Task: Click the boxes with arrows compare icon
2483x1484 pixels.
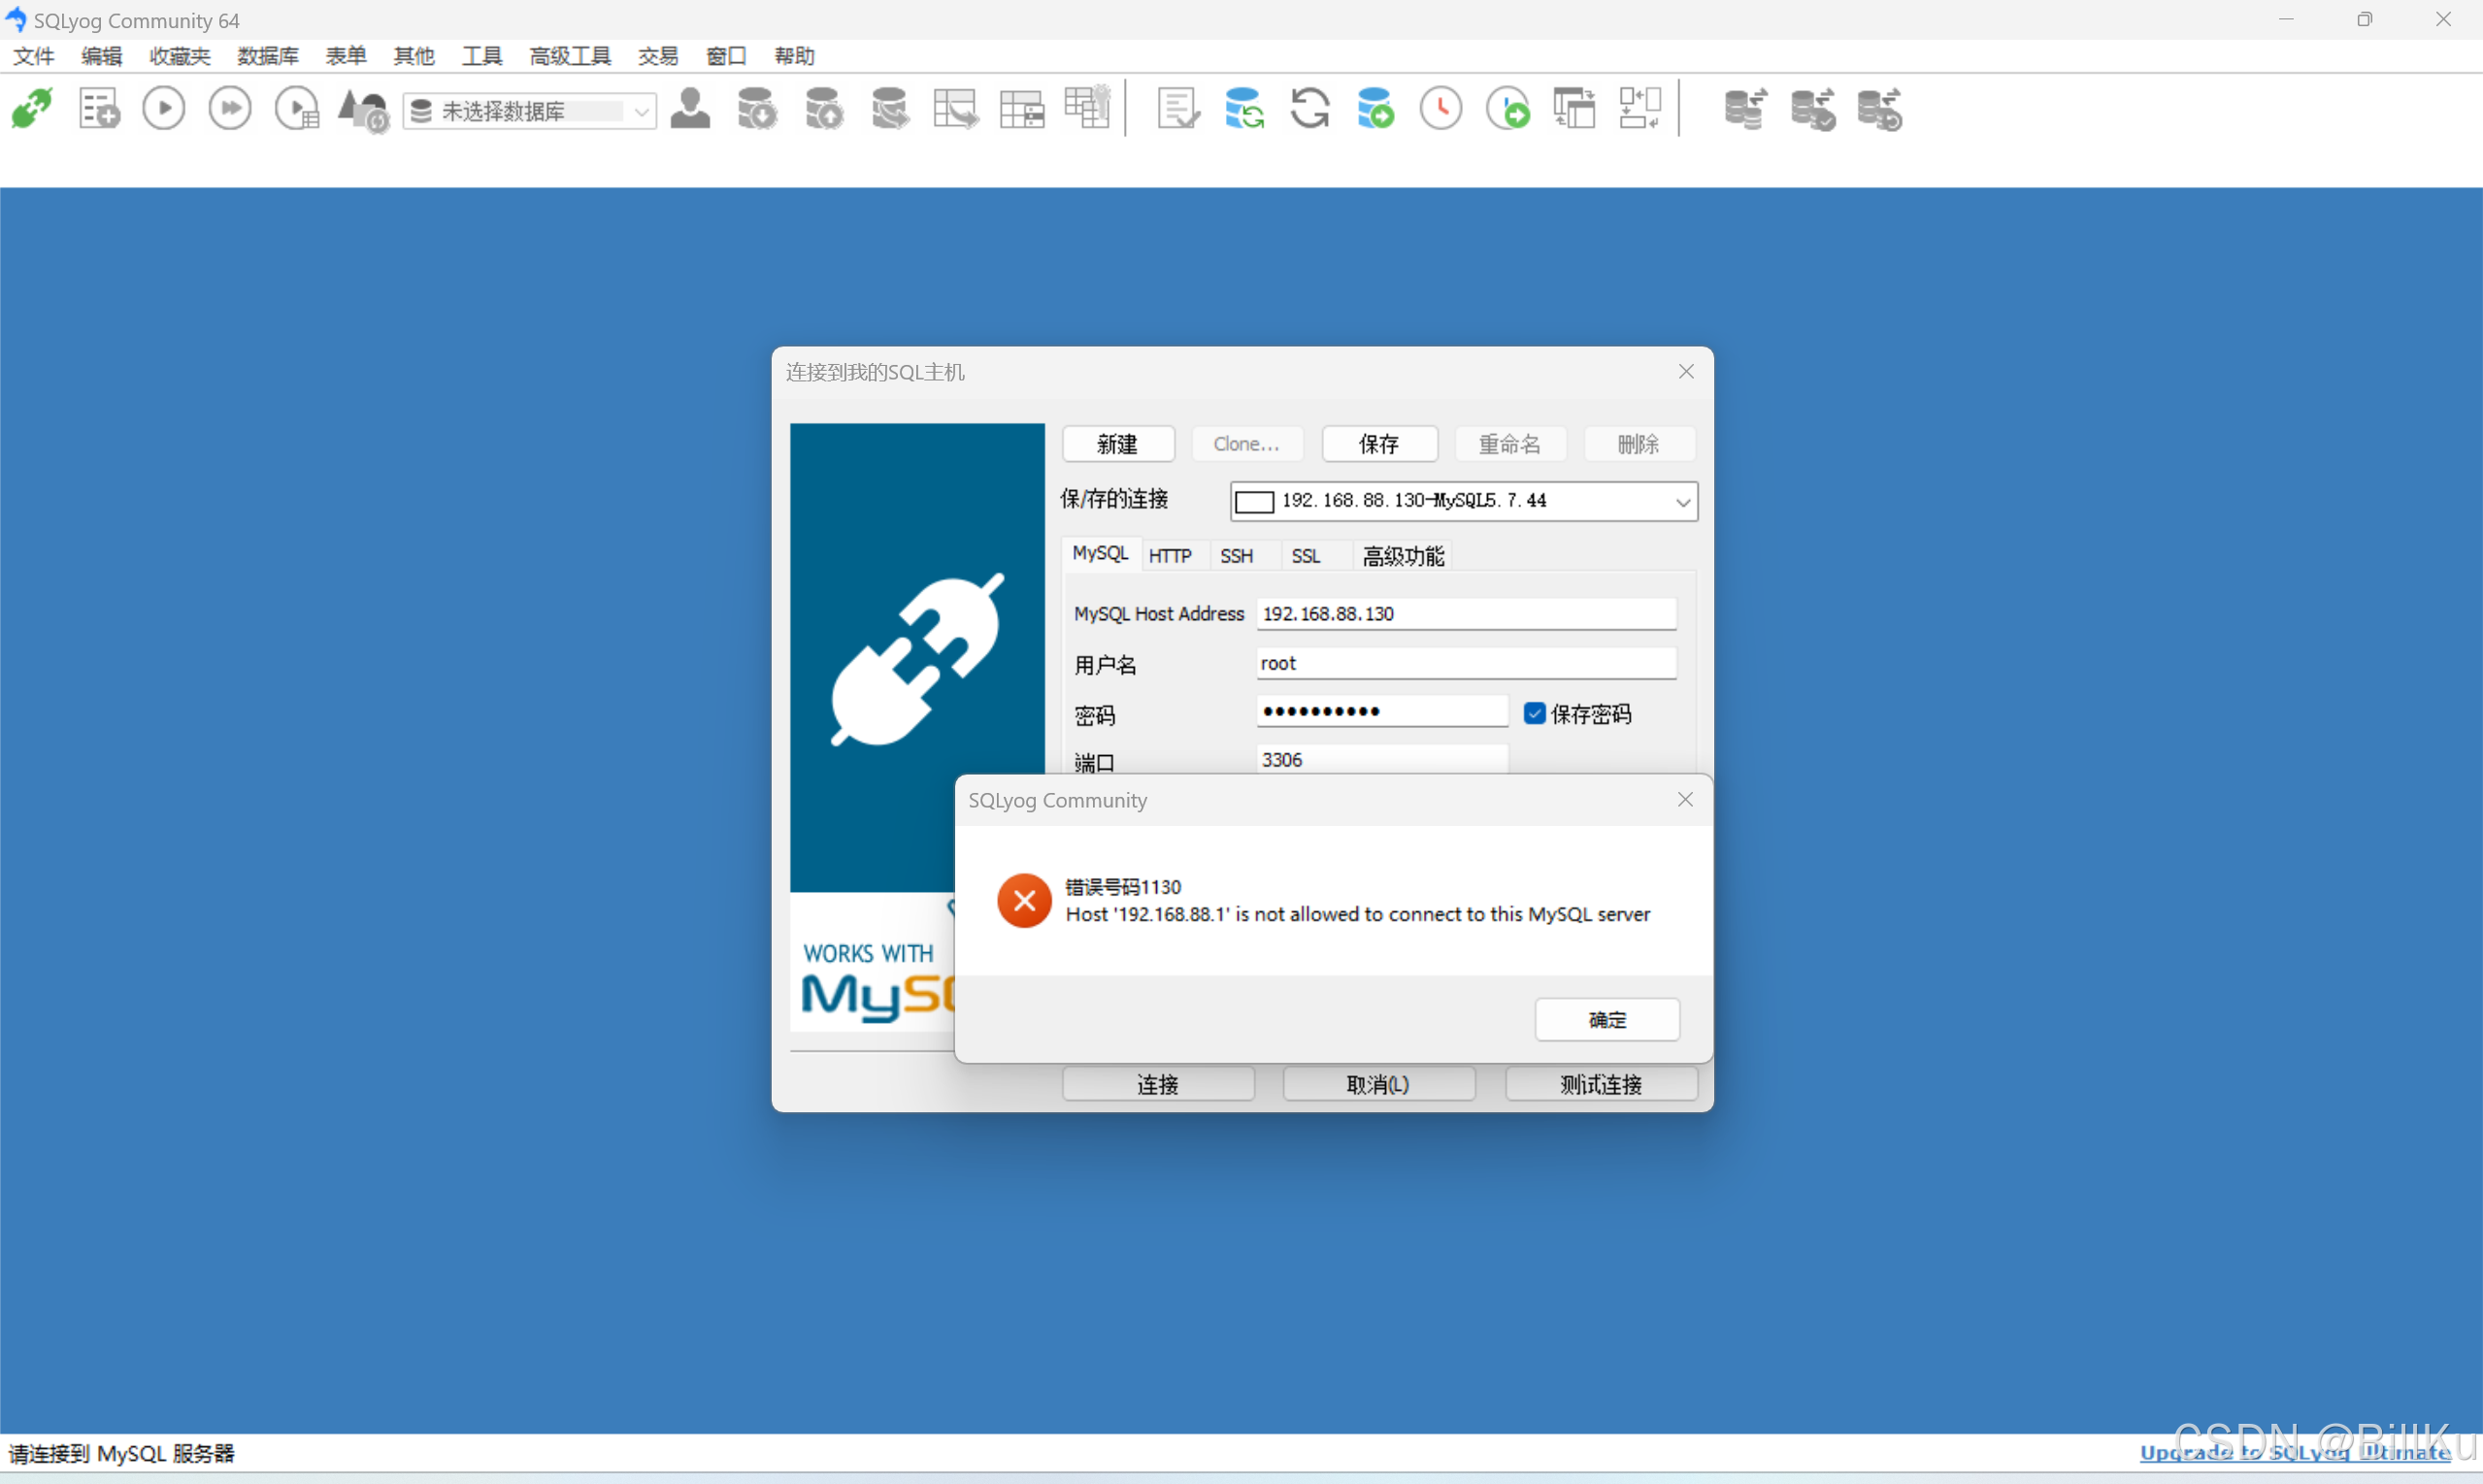Action: (x=1640, y=109)
